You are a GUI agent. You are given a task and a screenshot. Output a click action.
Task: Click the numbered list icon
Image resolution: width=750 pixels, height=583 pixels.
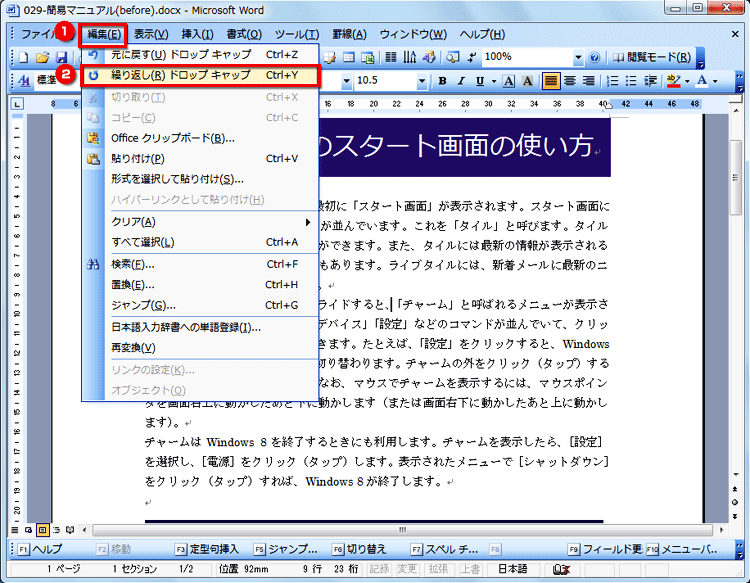[x=612, y=81]
